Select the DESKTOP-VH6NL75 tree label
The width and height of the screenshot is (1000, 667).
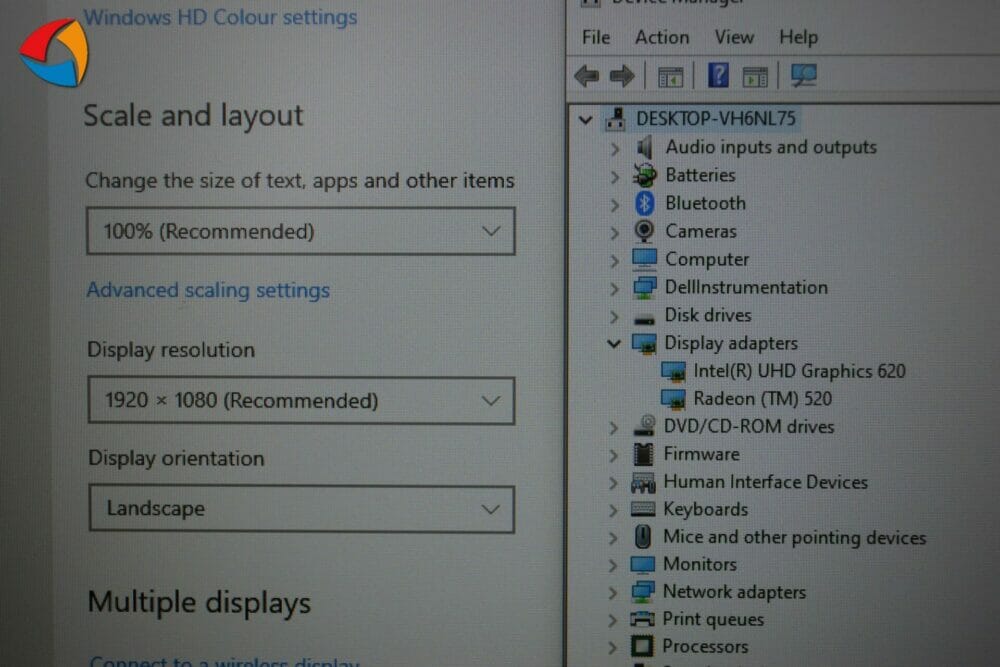click(x=716, y=119)
